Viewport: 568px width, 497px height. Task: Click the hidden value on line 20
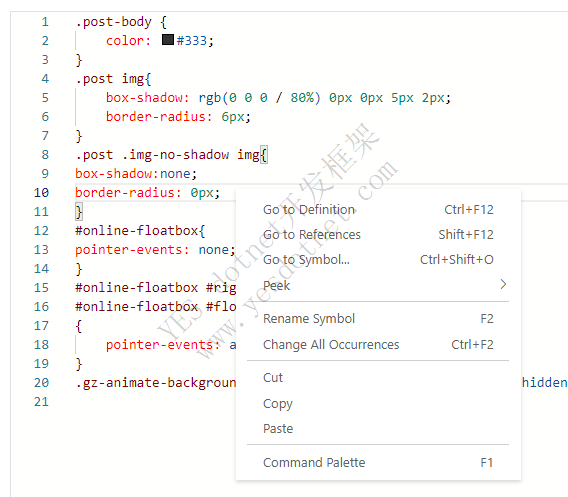[544, 383]
